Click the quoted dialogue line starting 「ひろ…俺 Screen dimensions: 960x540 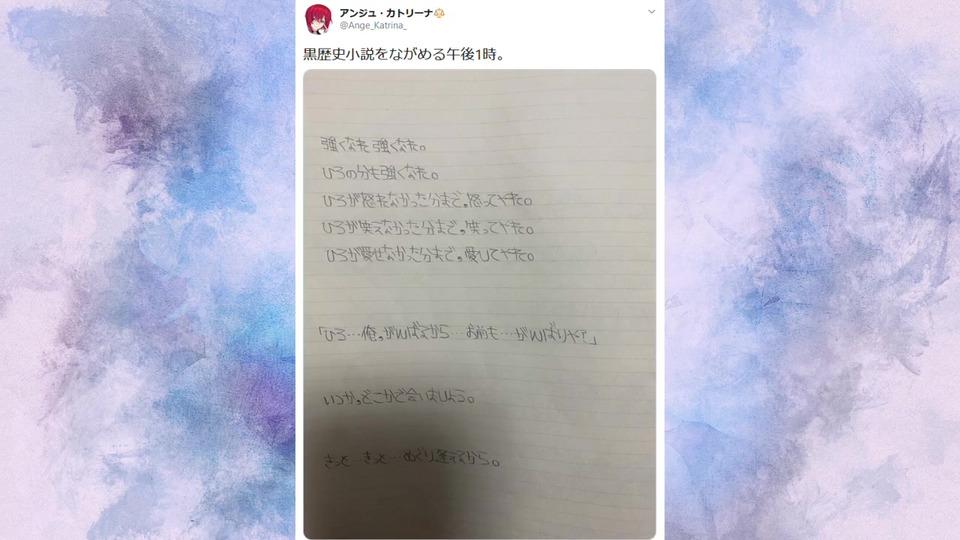click(458, 335)
